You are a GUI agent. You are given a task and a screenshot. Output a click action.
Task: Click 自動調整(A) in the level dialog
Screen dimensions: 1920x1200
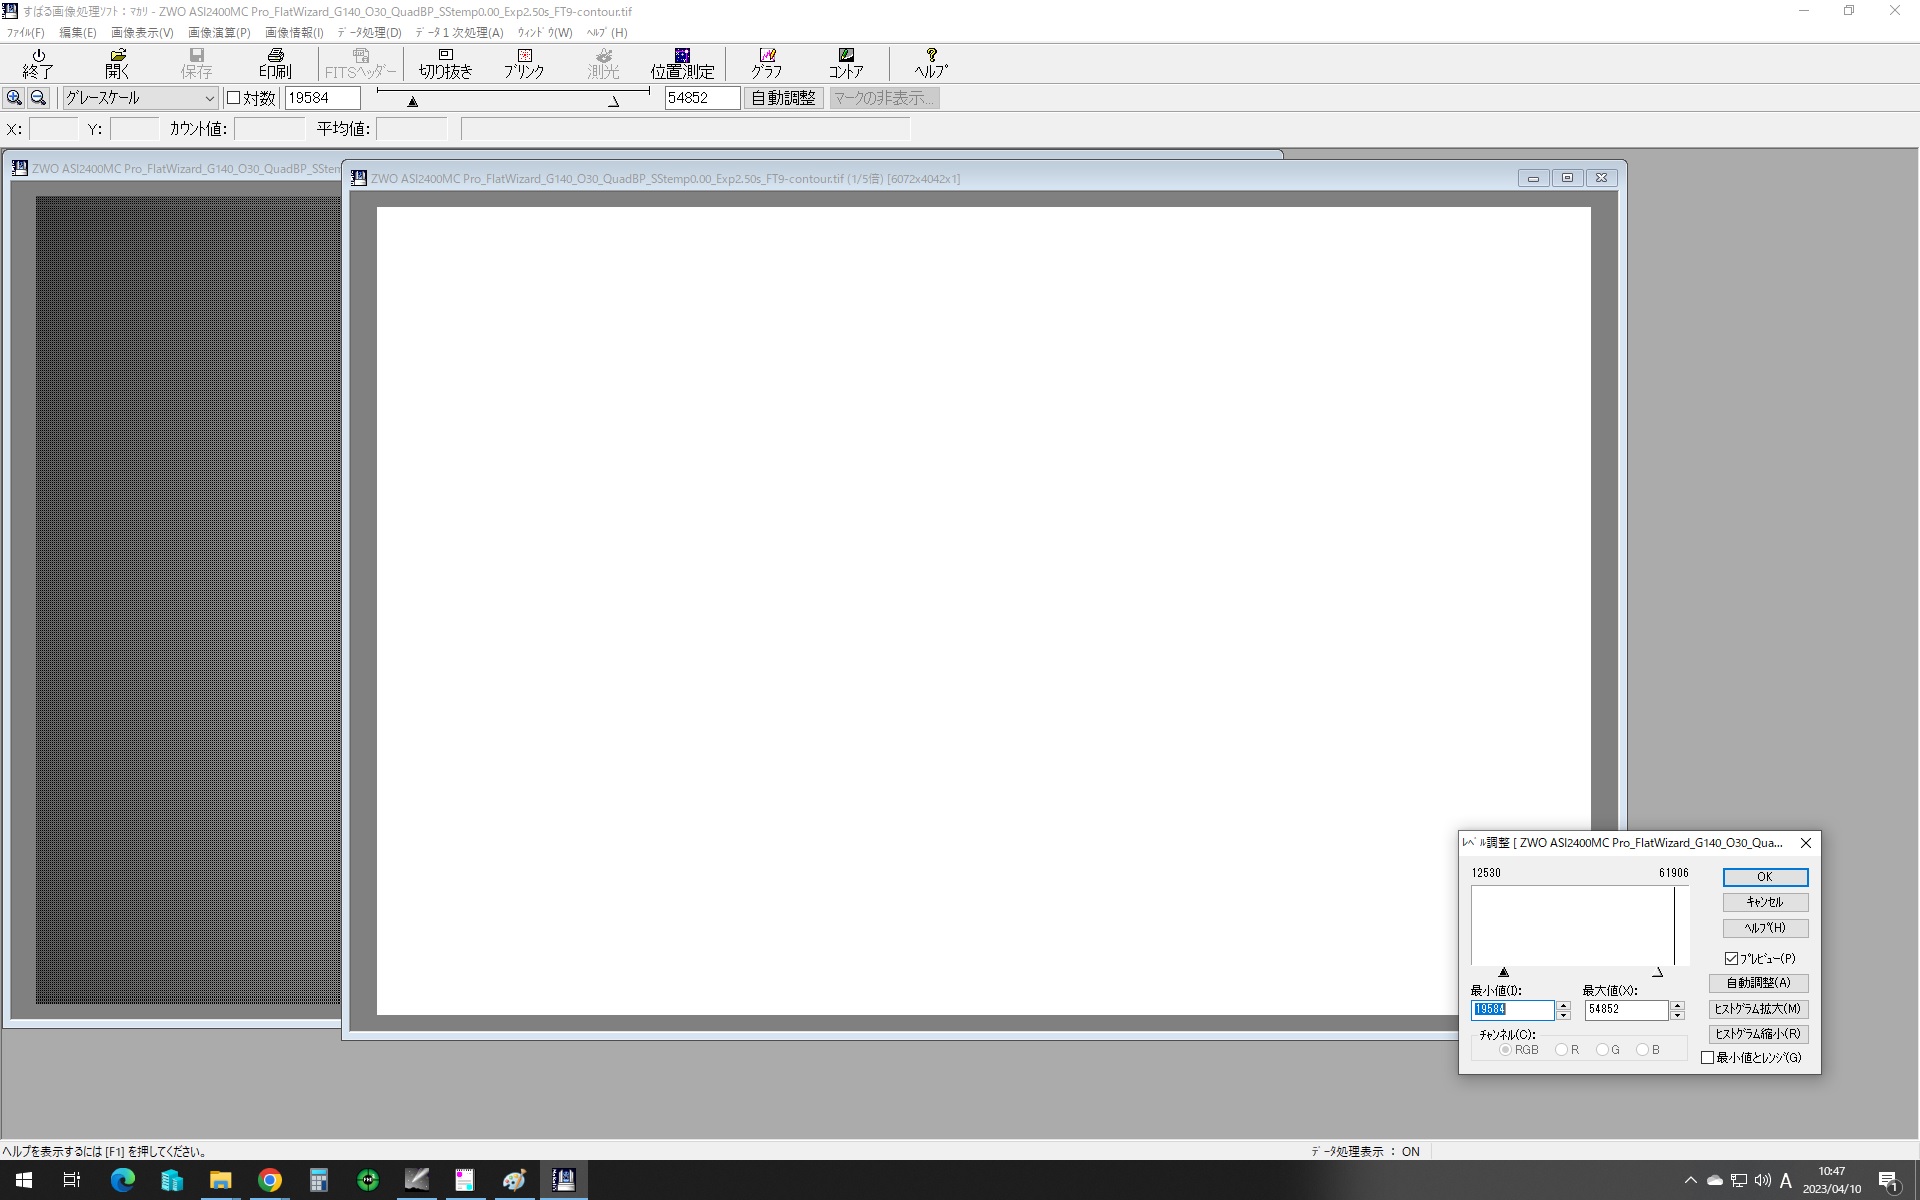point(1758,983)
